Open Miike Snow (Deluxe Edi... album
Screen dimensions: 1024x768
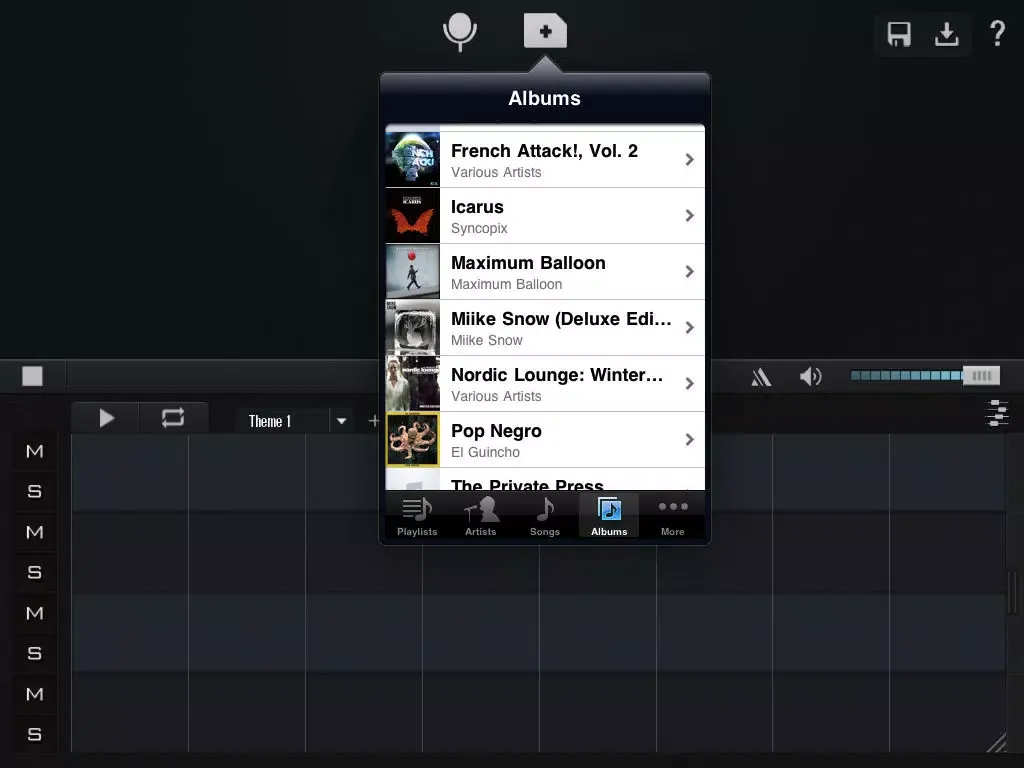(545, 328)
